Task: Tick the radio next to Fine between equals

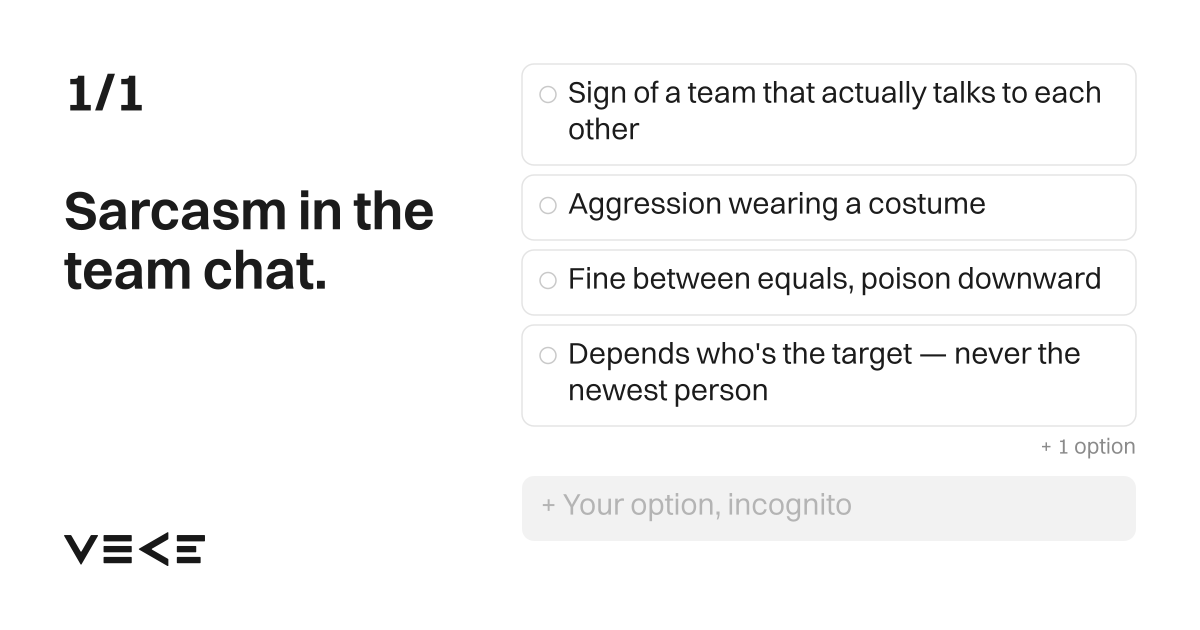Action: click(548, 280)
